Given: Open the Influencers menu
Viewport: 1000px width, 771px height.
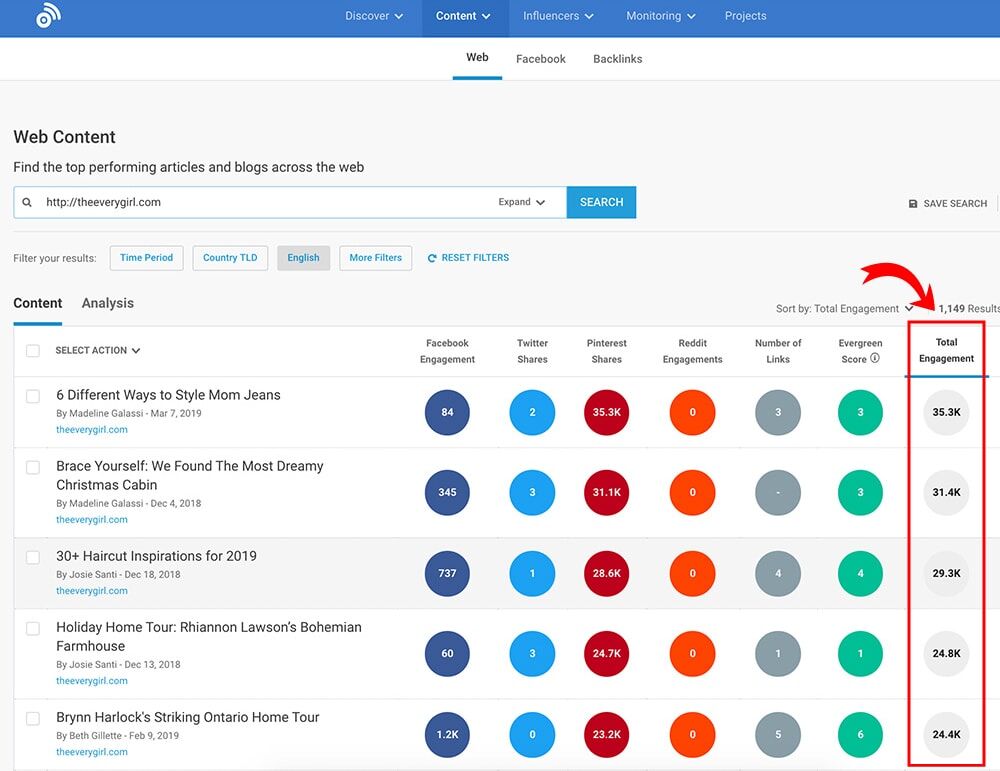Looking at the screenshot, I should (558, 16).
